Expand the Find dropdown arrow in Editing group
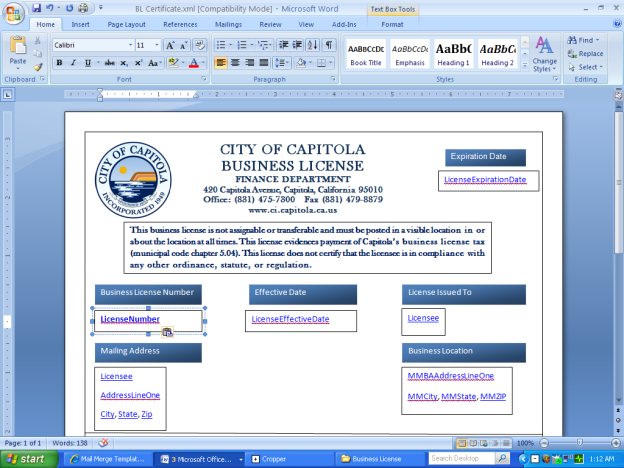 (598, 40)
